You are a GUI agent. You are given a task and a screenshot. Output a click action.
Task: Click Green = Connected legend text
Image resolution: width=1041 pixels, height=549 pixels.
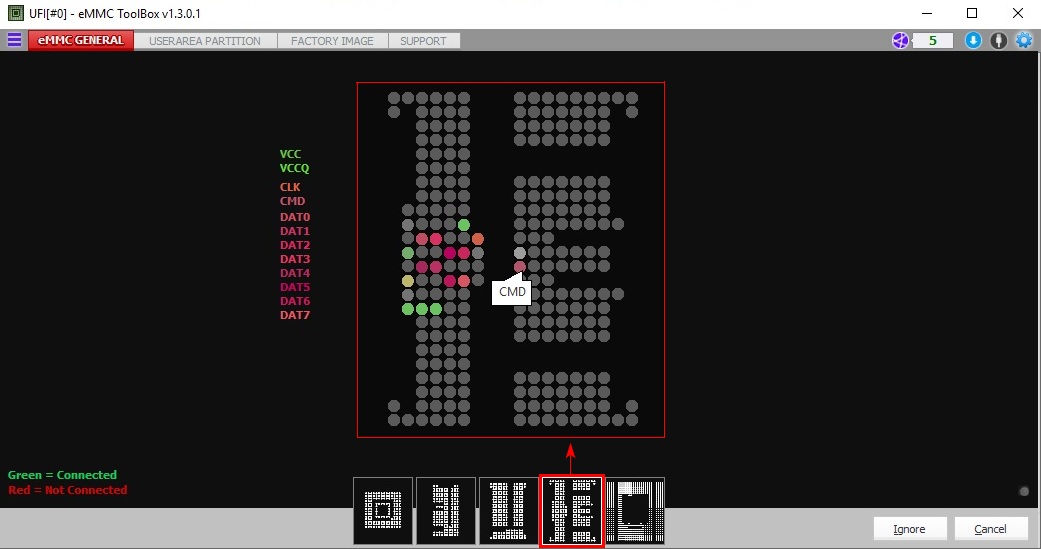pos(62,475)
